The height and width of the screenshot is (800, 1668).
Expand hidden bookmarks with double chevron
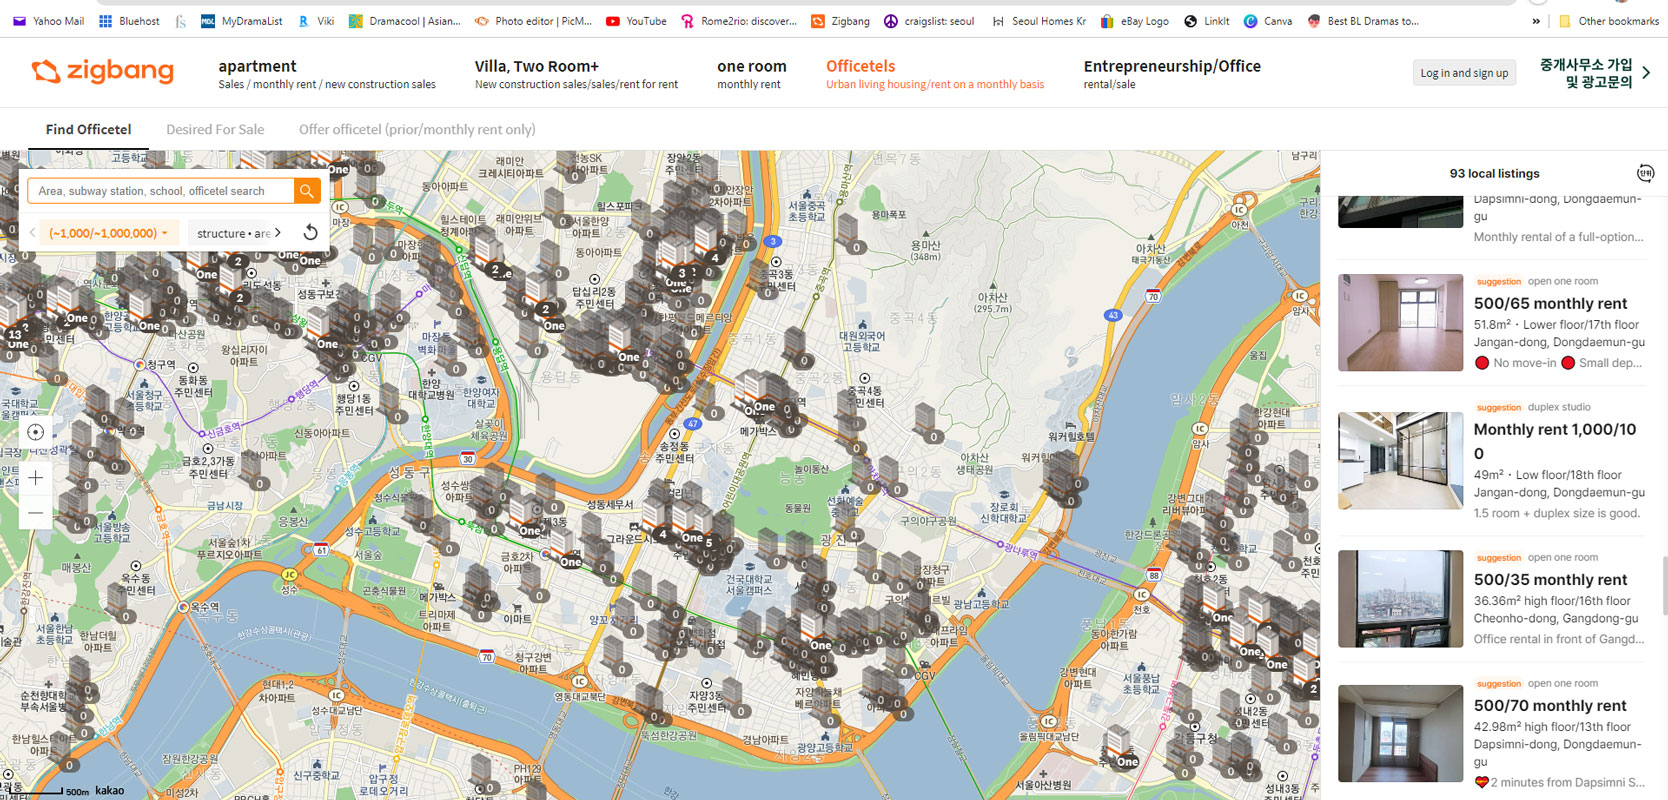coord(1536,21)
